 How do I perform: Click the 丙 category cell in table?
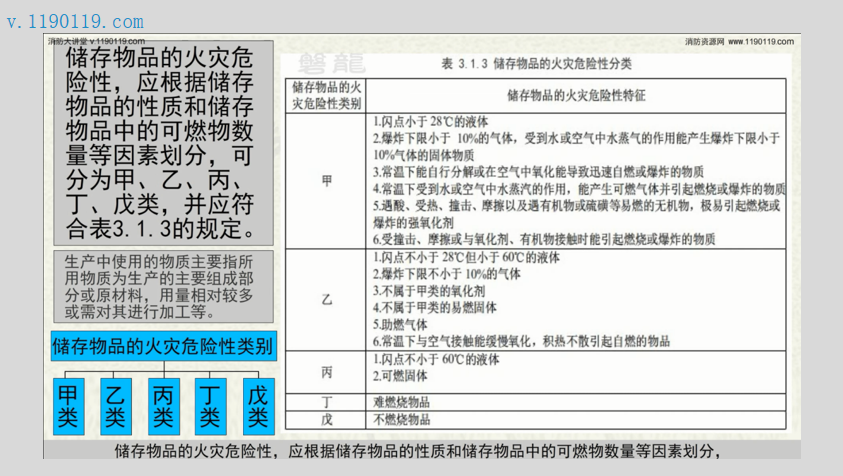coord(326,372)
